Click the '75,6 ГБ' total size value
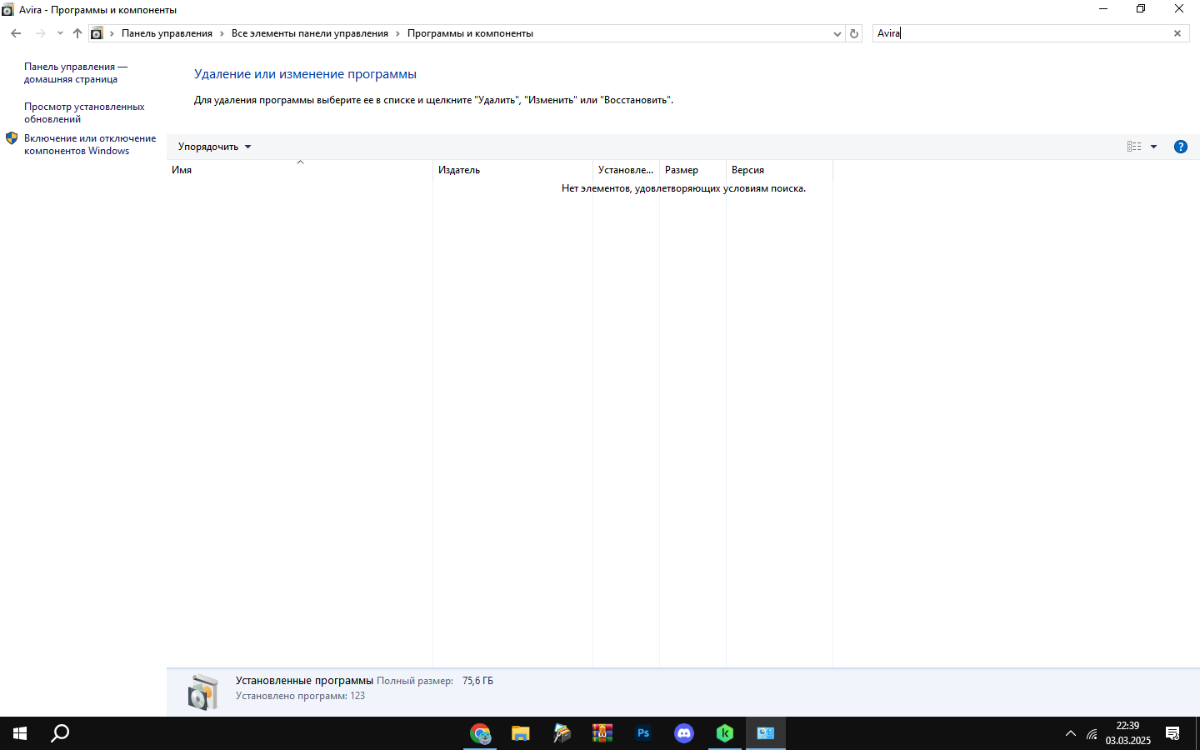This screenshot has width=1200, height=750. coord(478,681)
